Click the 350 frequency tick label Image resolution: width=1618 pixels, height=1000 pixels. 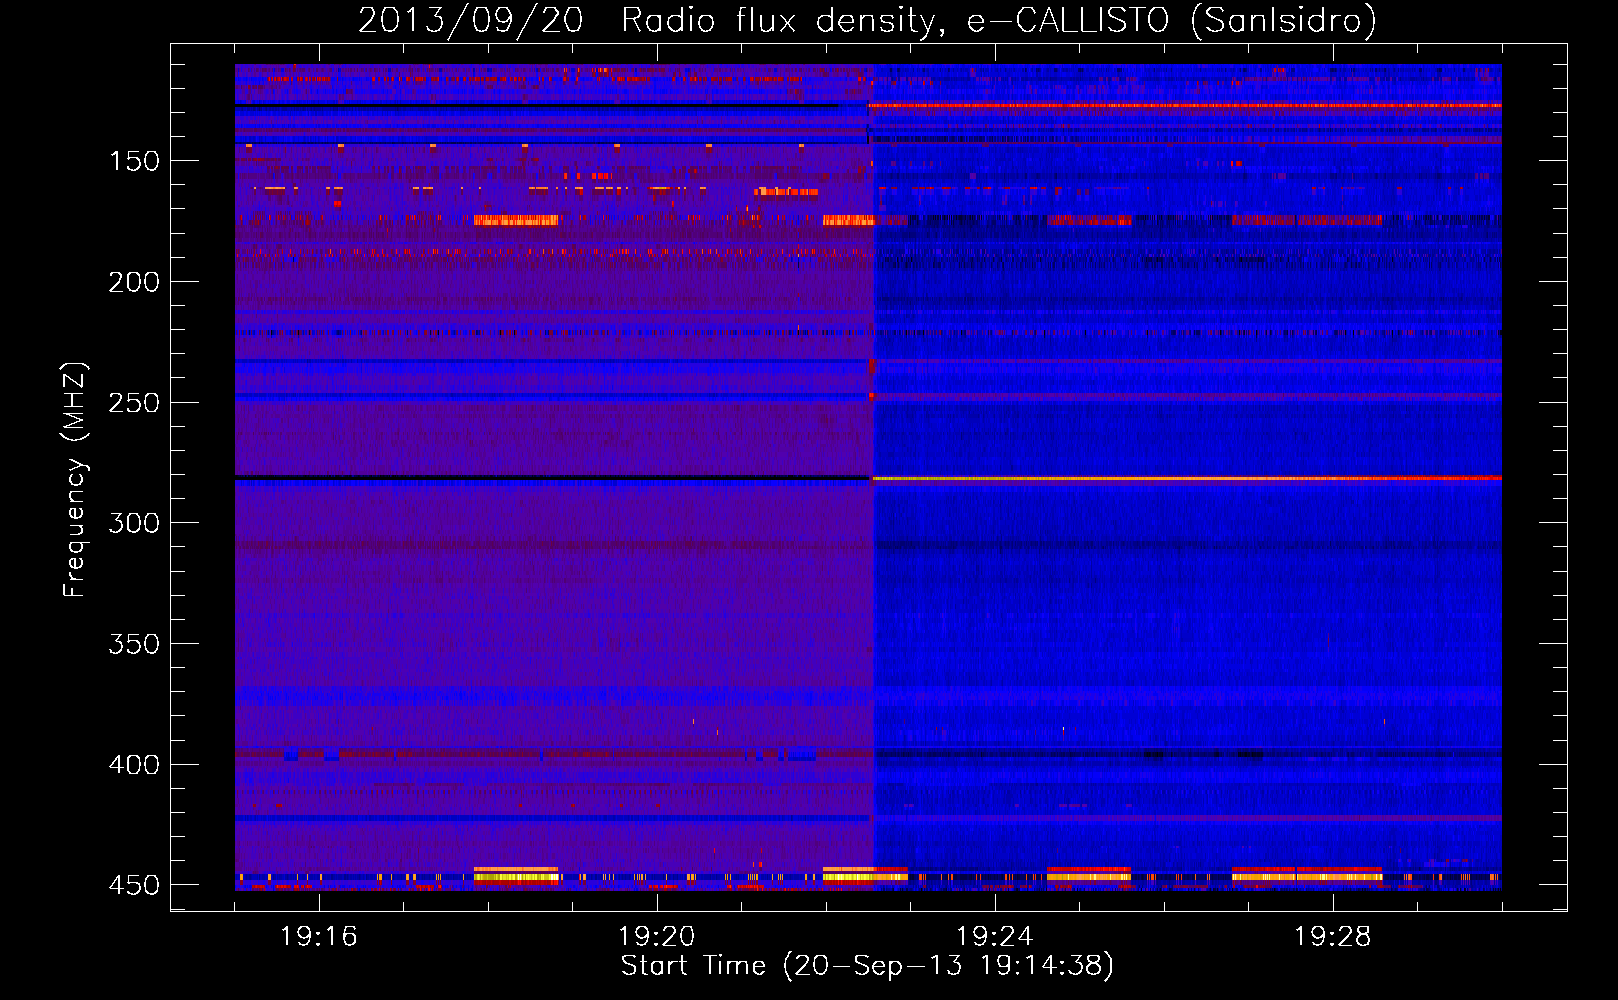pos(134,644)
